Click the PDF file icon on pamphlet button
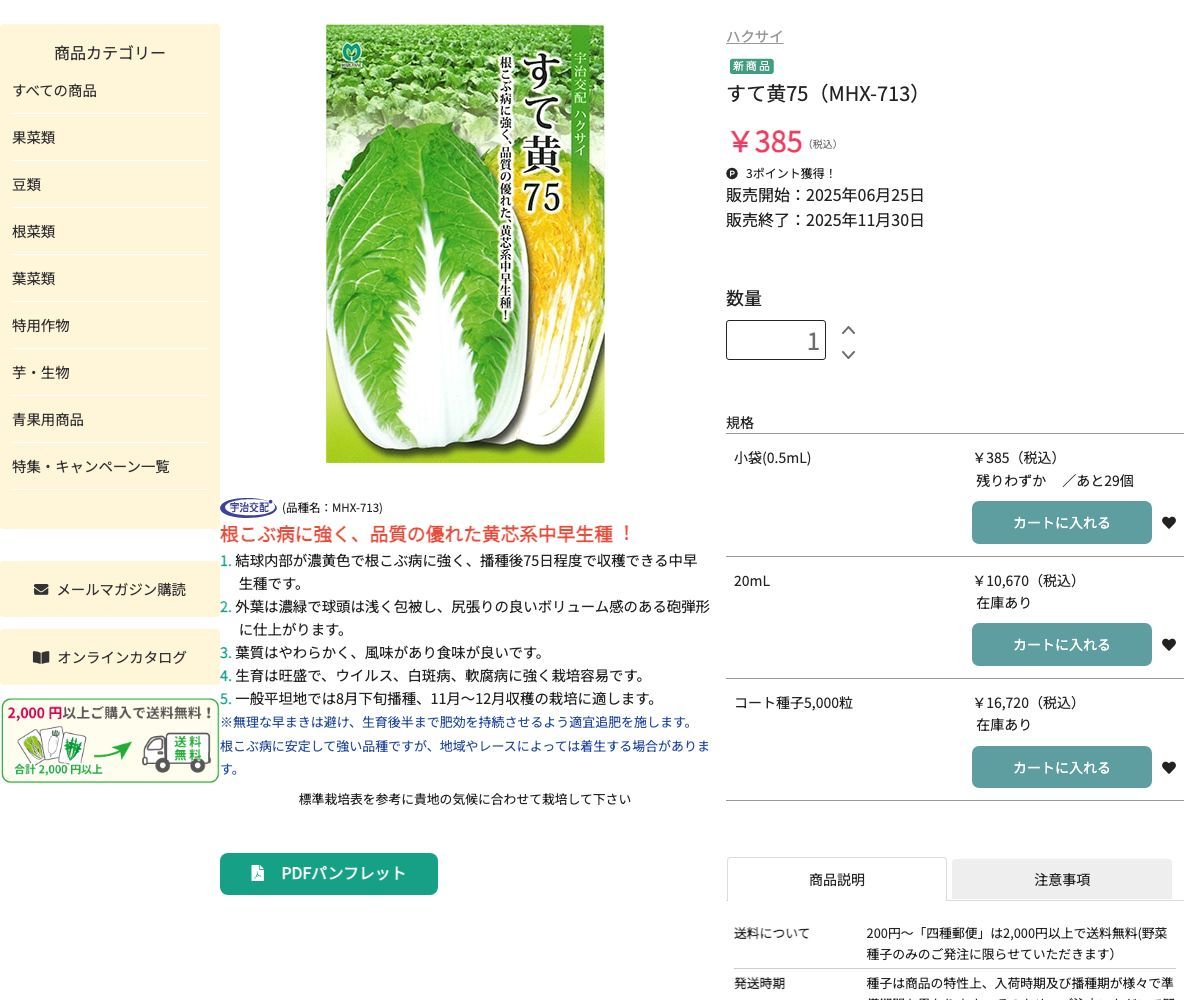Viewport: 1200px width, 1000px height. tap(258, 873)
